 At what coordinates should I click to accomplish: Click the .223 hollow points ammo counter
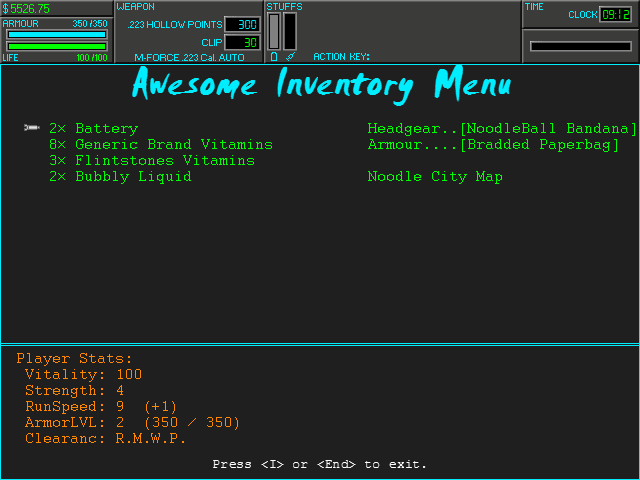pos(242,24)
